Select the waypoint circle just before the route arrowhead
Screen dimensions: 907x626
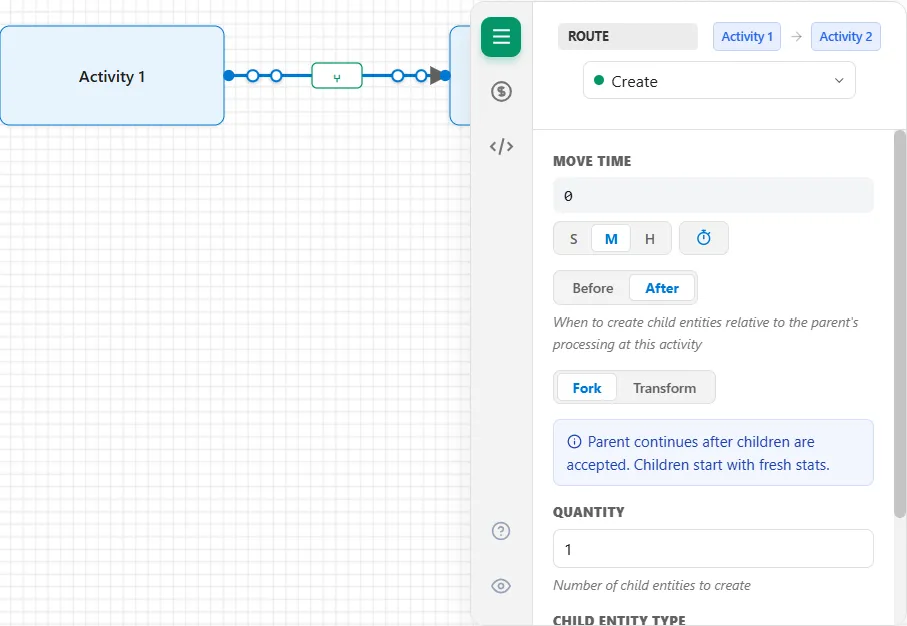tap(421, 75)
